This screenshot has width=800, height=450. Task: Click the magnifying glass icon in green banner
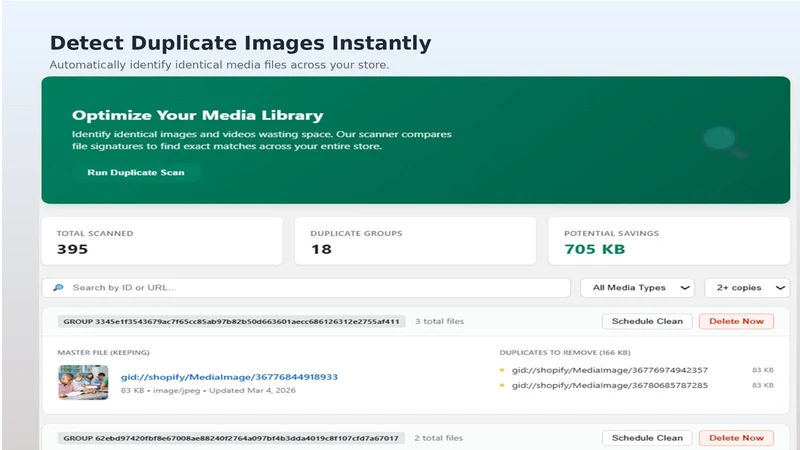click(x=724, y=141)
